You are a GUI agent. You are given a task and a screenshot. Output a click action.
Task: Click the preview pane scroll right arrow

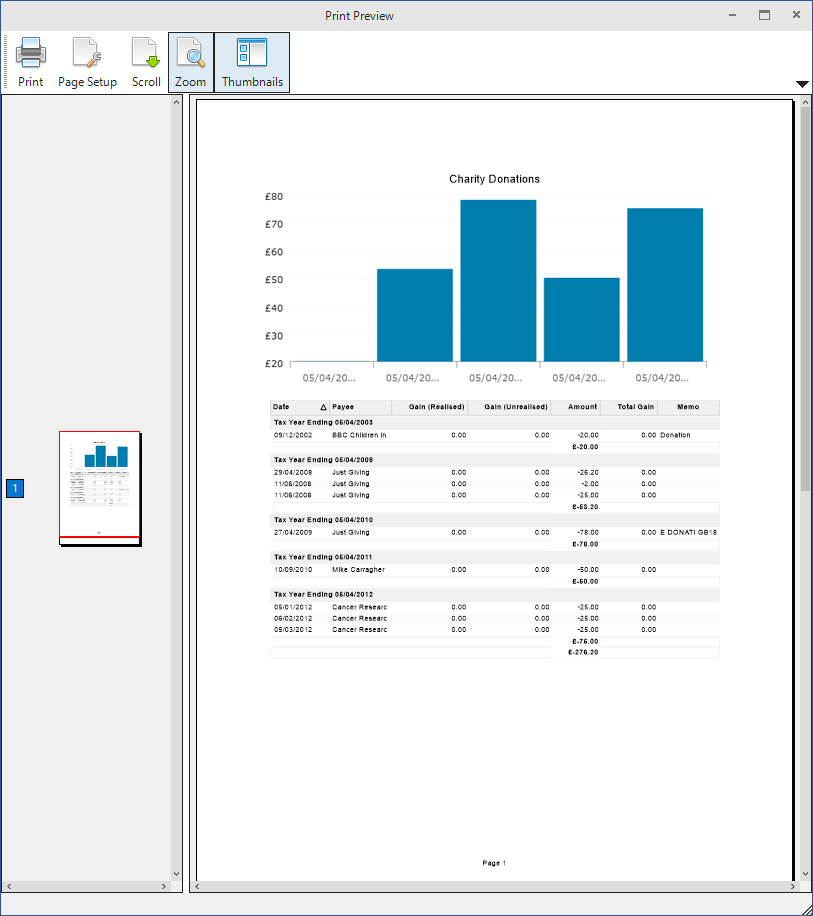pyautogui.click(x=791, y=887)
